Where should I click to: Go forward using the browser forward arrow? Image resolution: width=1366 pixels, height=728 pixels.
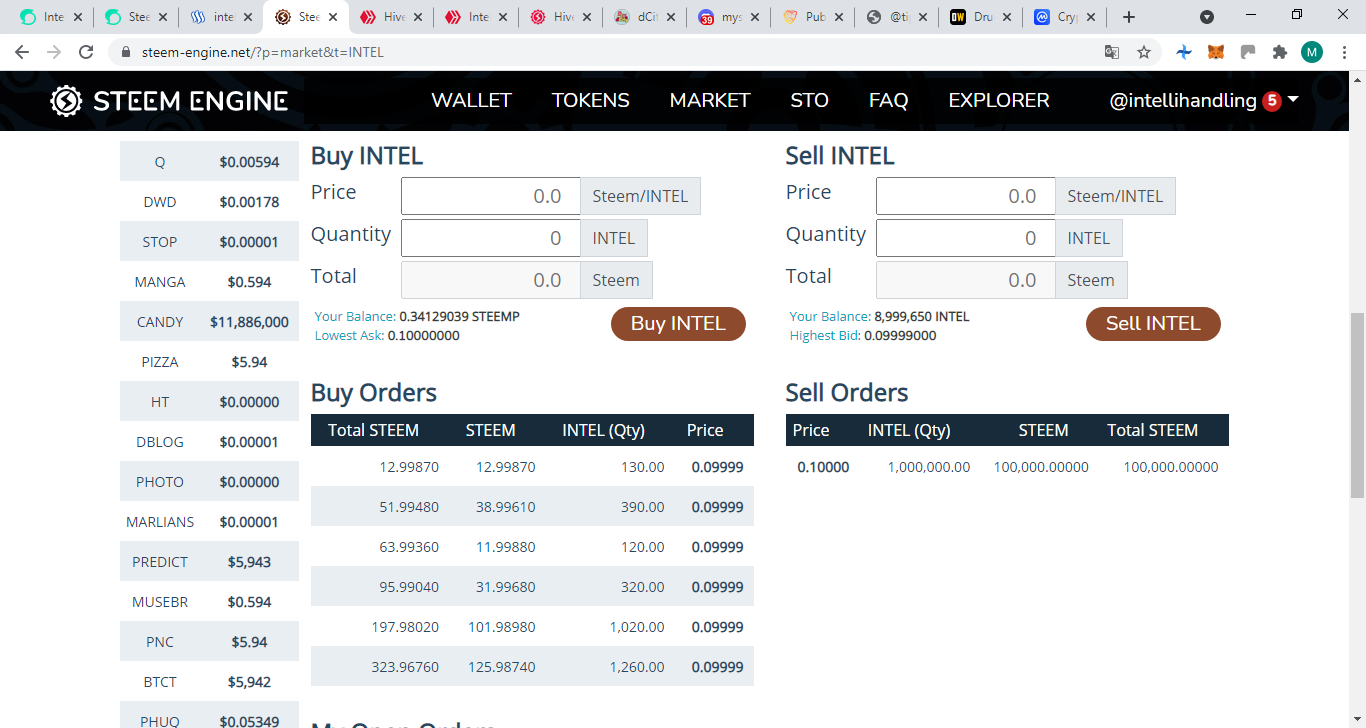point(54,52)
